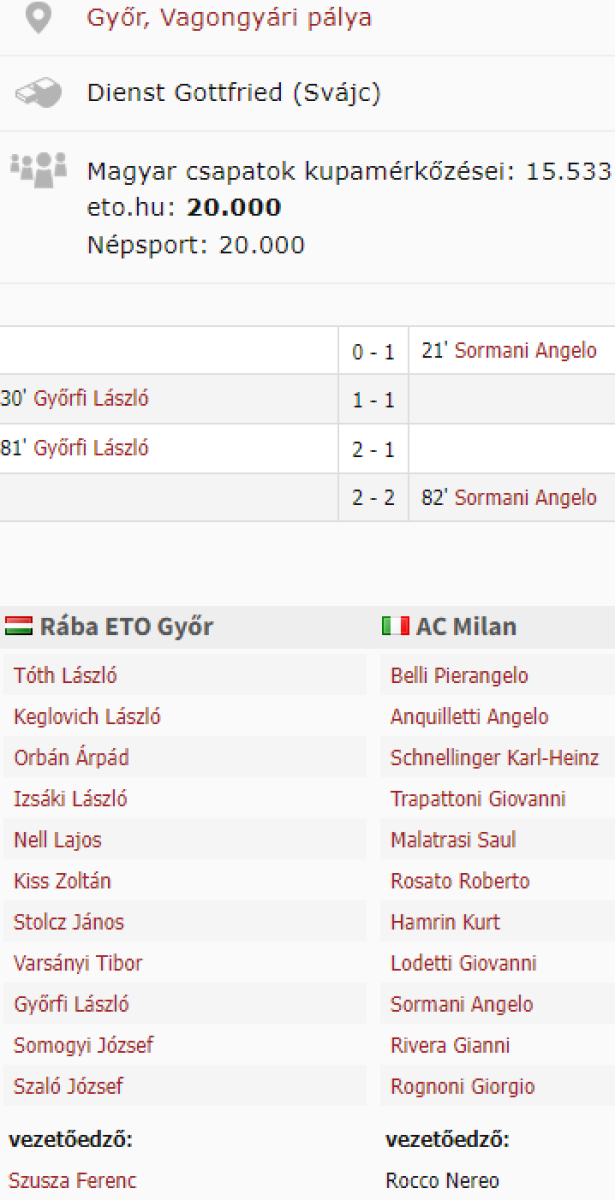The image size is (615, 1200).
Task: Click the attendance crowd icon
Action: click(38, 169)
